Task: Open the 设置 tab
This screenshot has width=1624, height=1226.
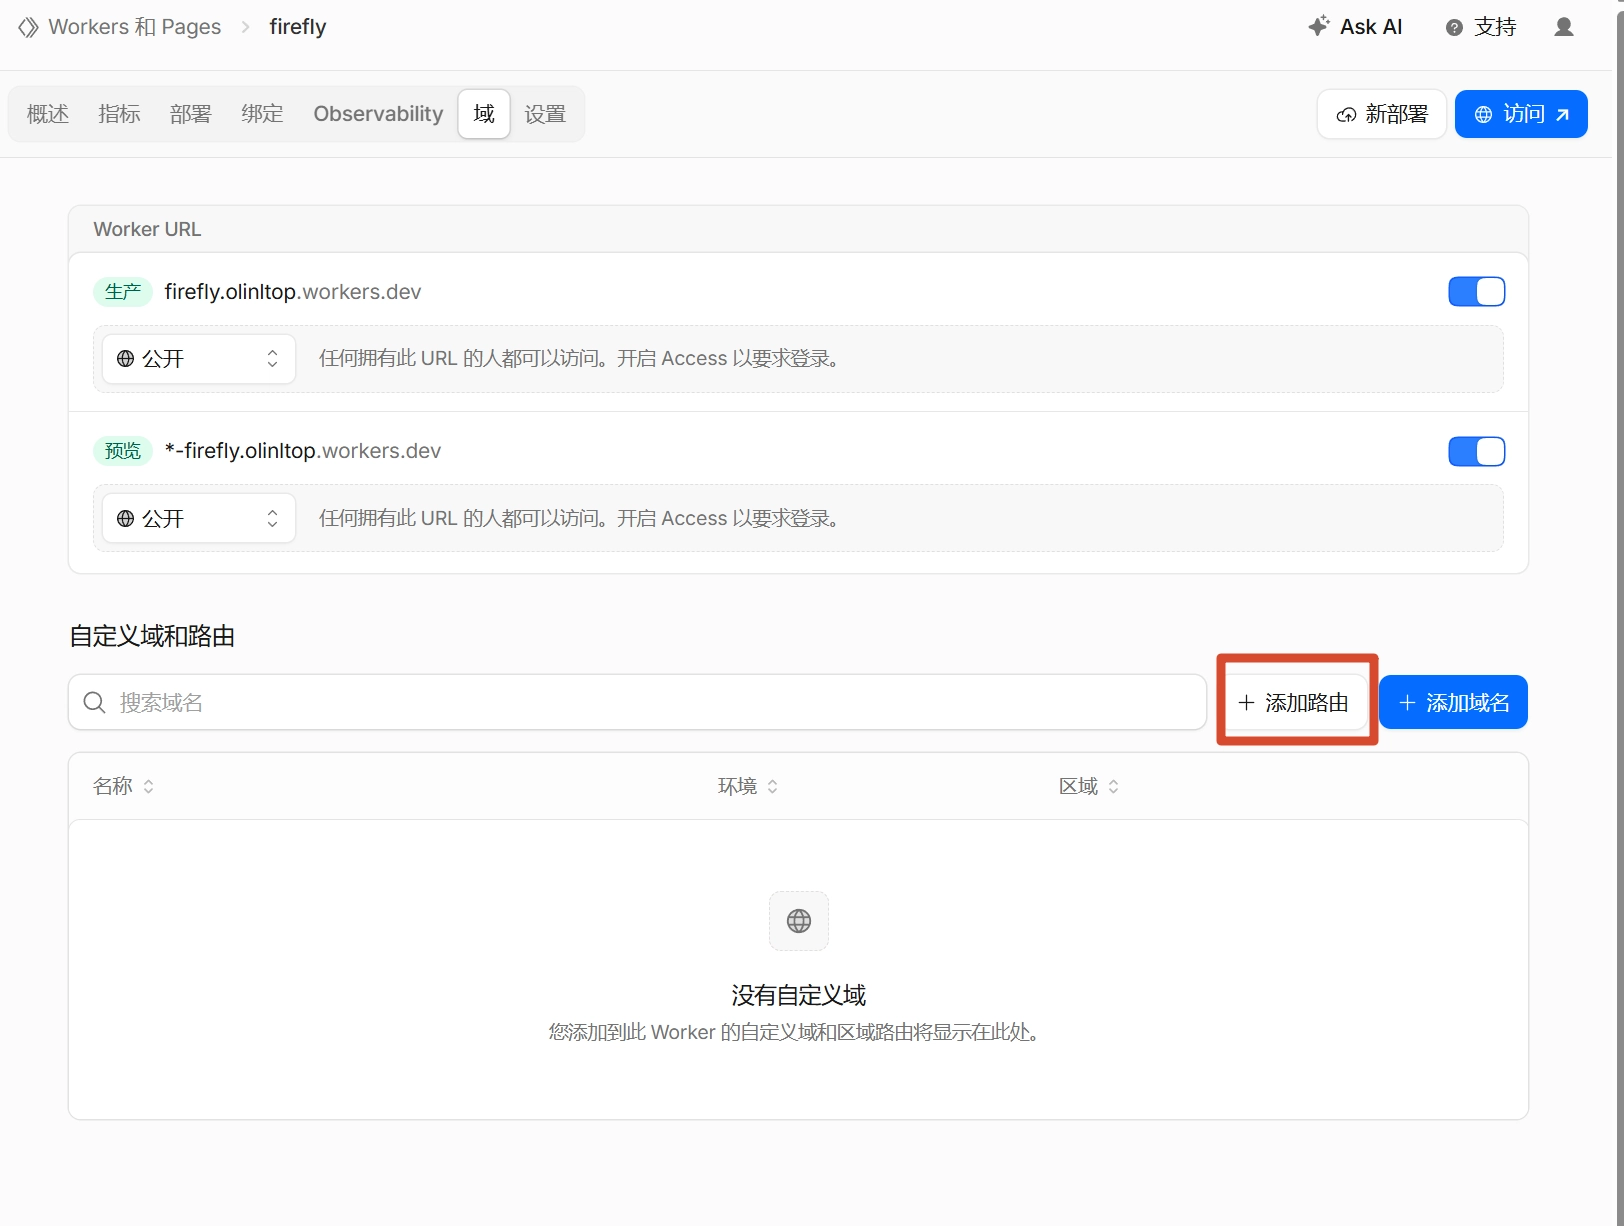Action: tap(545, 114)
